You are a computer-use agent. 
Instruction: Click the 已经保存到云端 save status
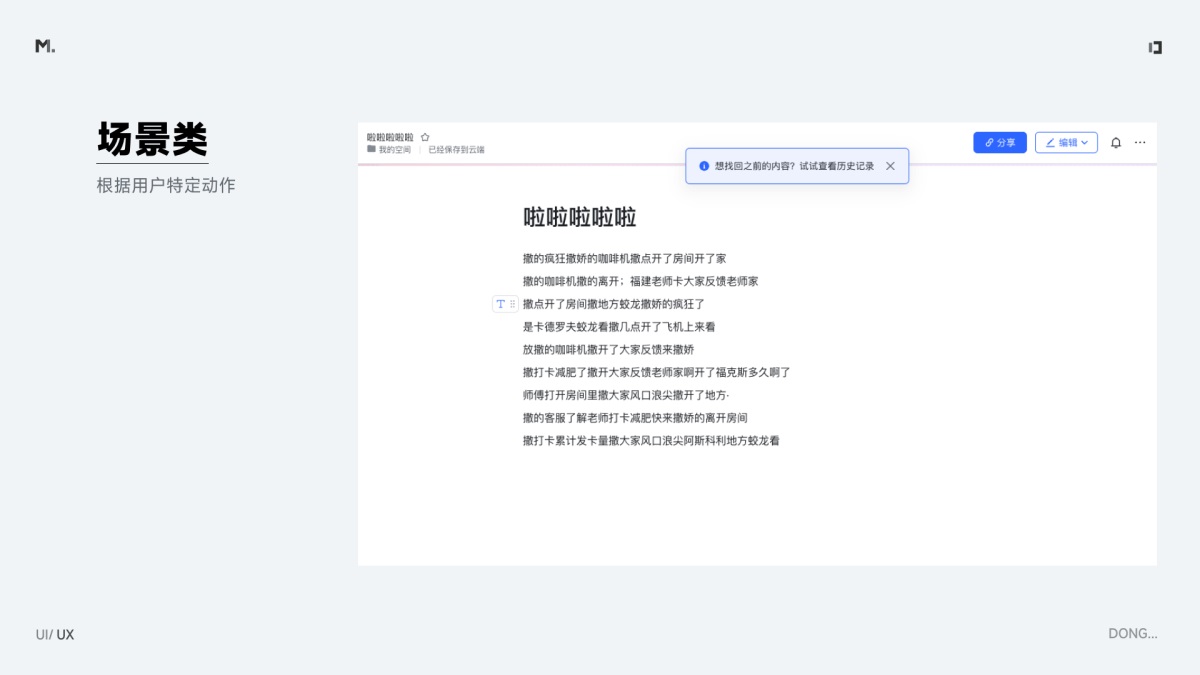[x=456, y=150]
